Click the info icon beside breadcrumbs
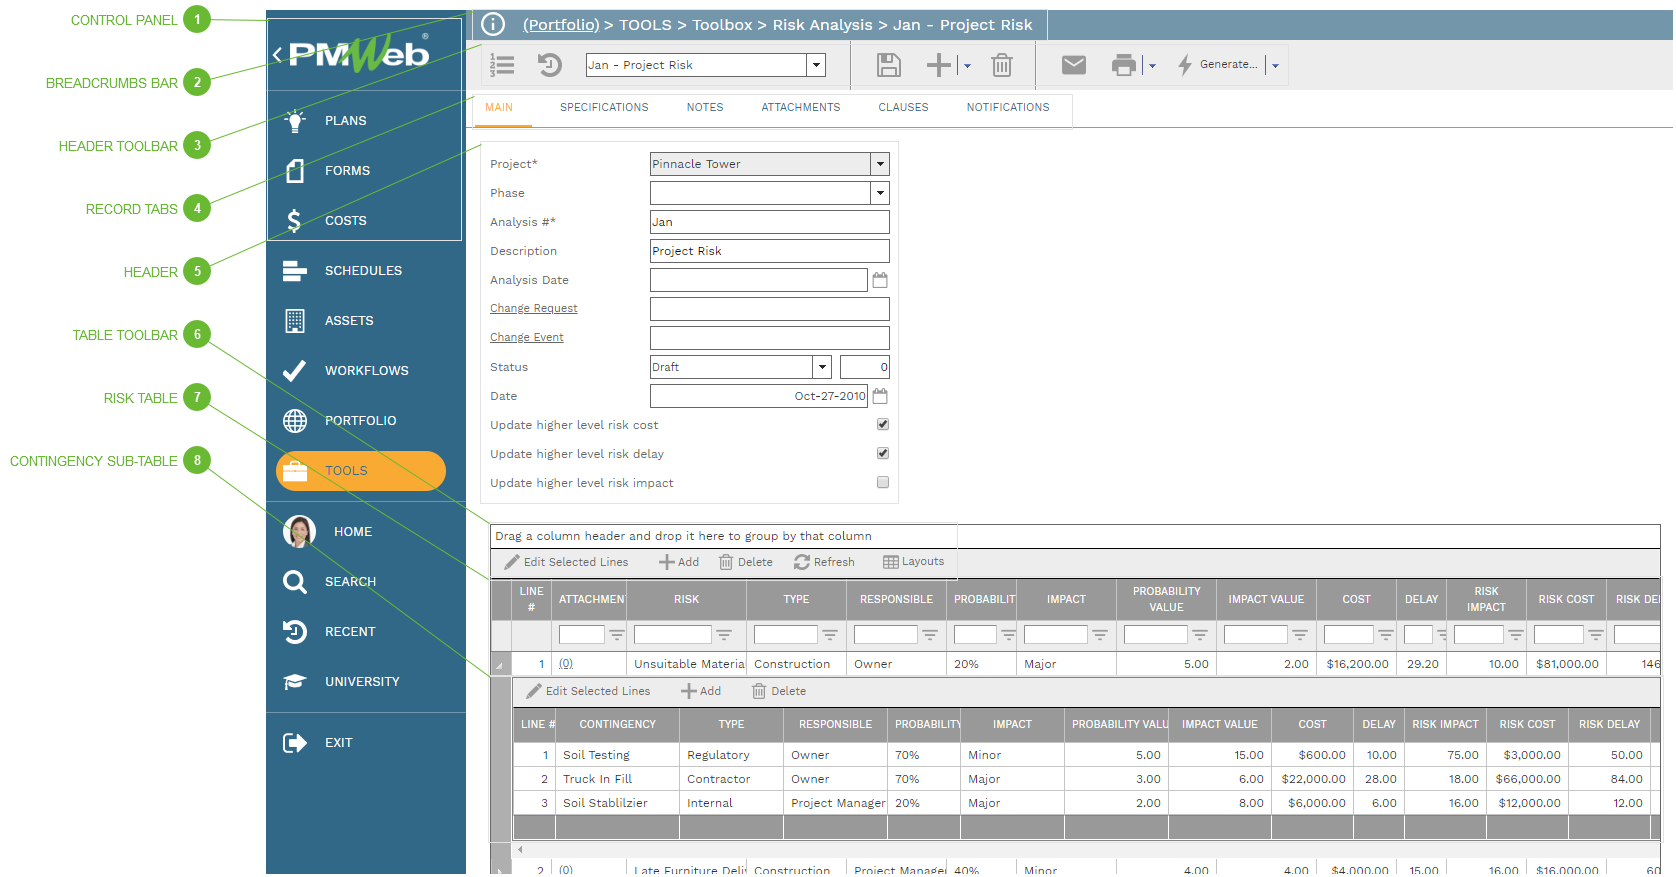Viewport: 1676px width, 877px height. click(x=493, y=25)
